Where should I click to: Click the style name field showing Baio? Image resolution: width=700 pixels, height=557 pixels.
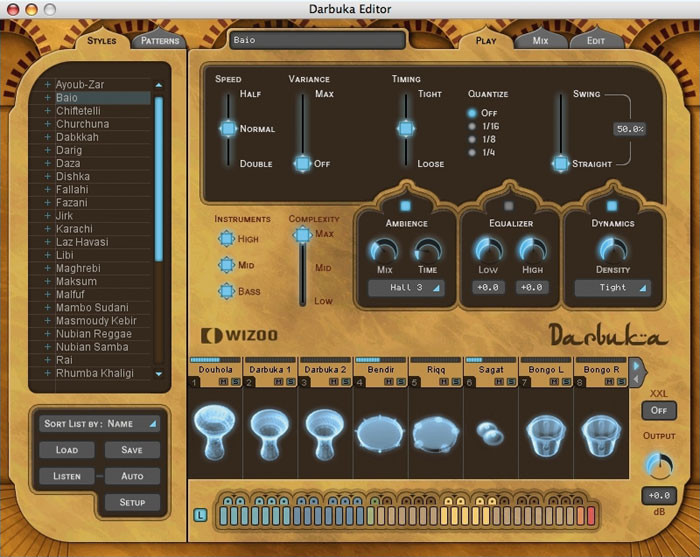(x=317, y=40)
